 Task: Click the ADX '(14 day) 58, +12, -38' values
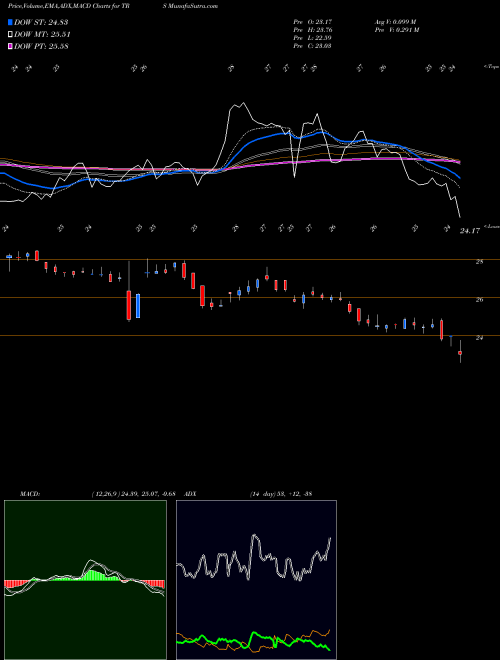[x=280, y=494]
